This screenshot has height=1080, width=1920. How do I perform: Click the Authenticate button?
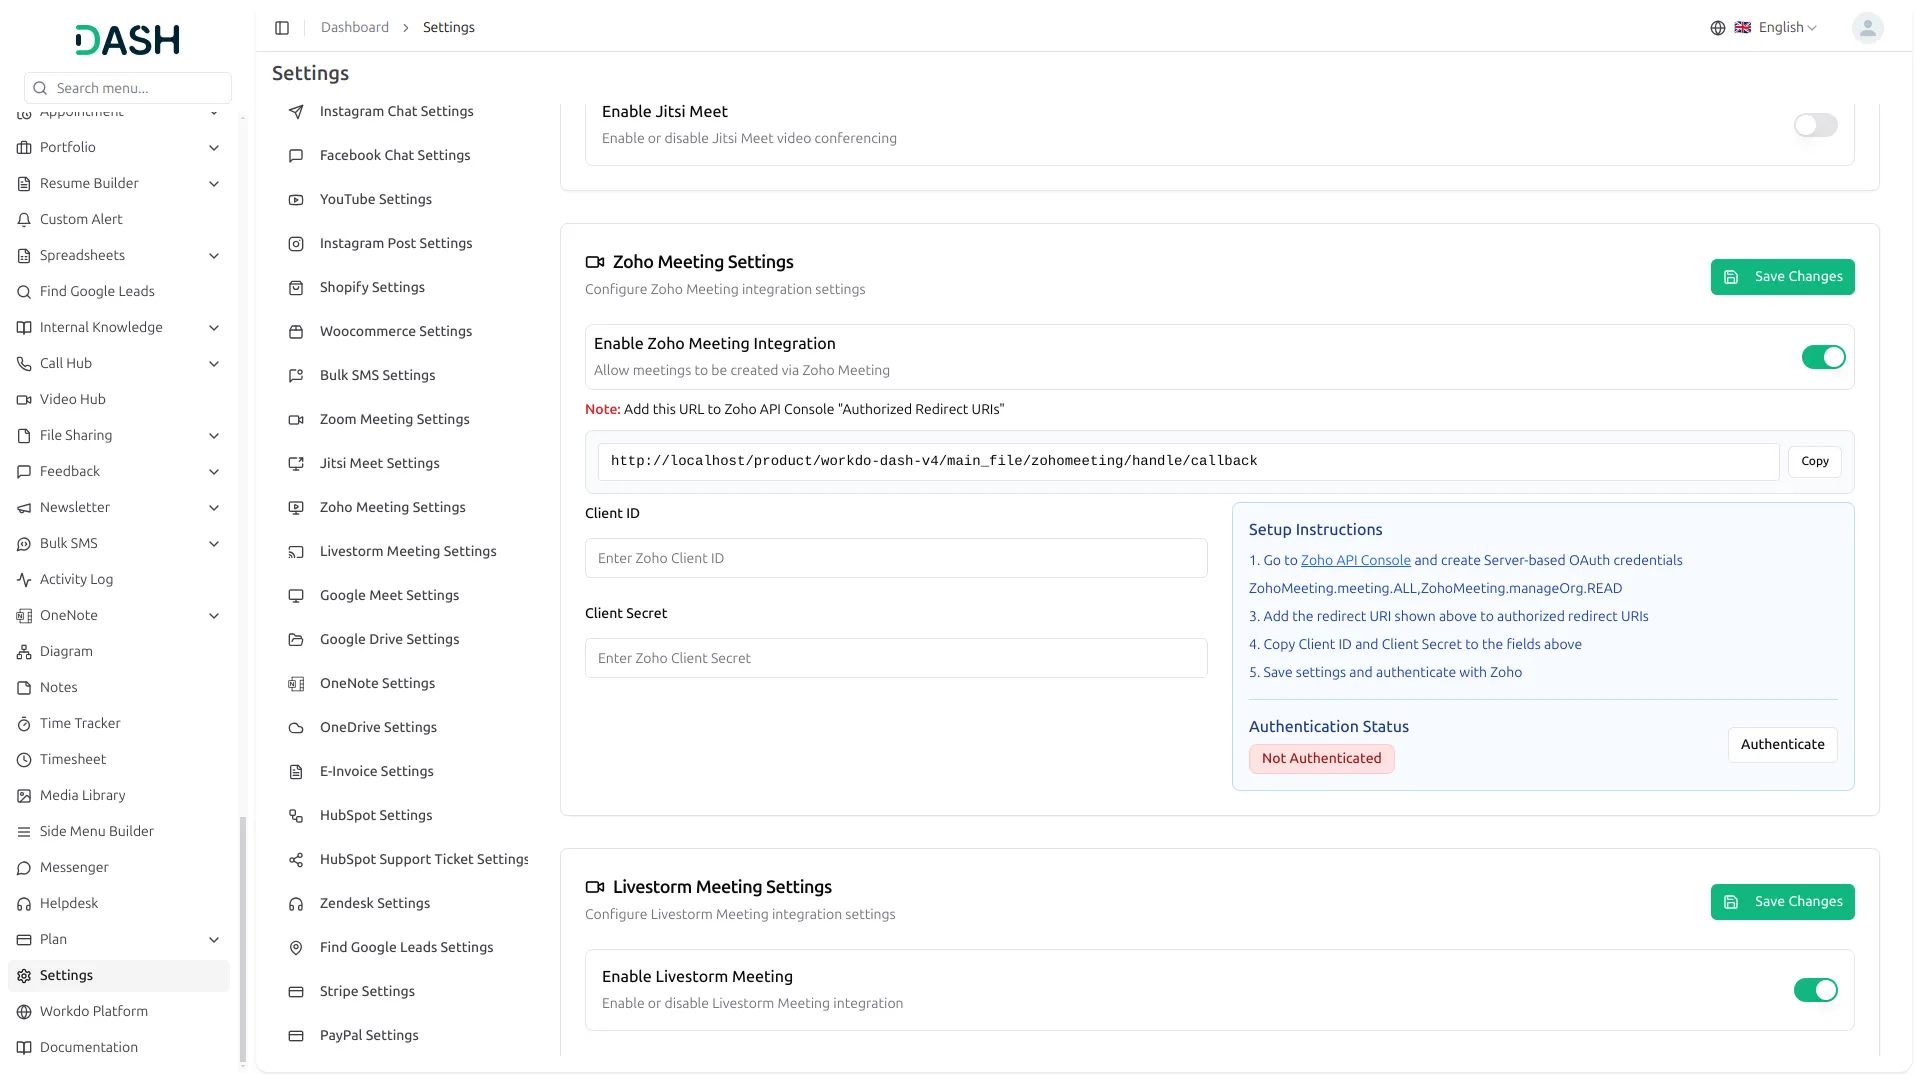click(x=1782, y=745)
